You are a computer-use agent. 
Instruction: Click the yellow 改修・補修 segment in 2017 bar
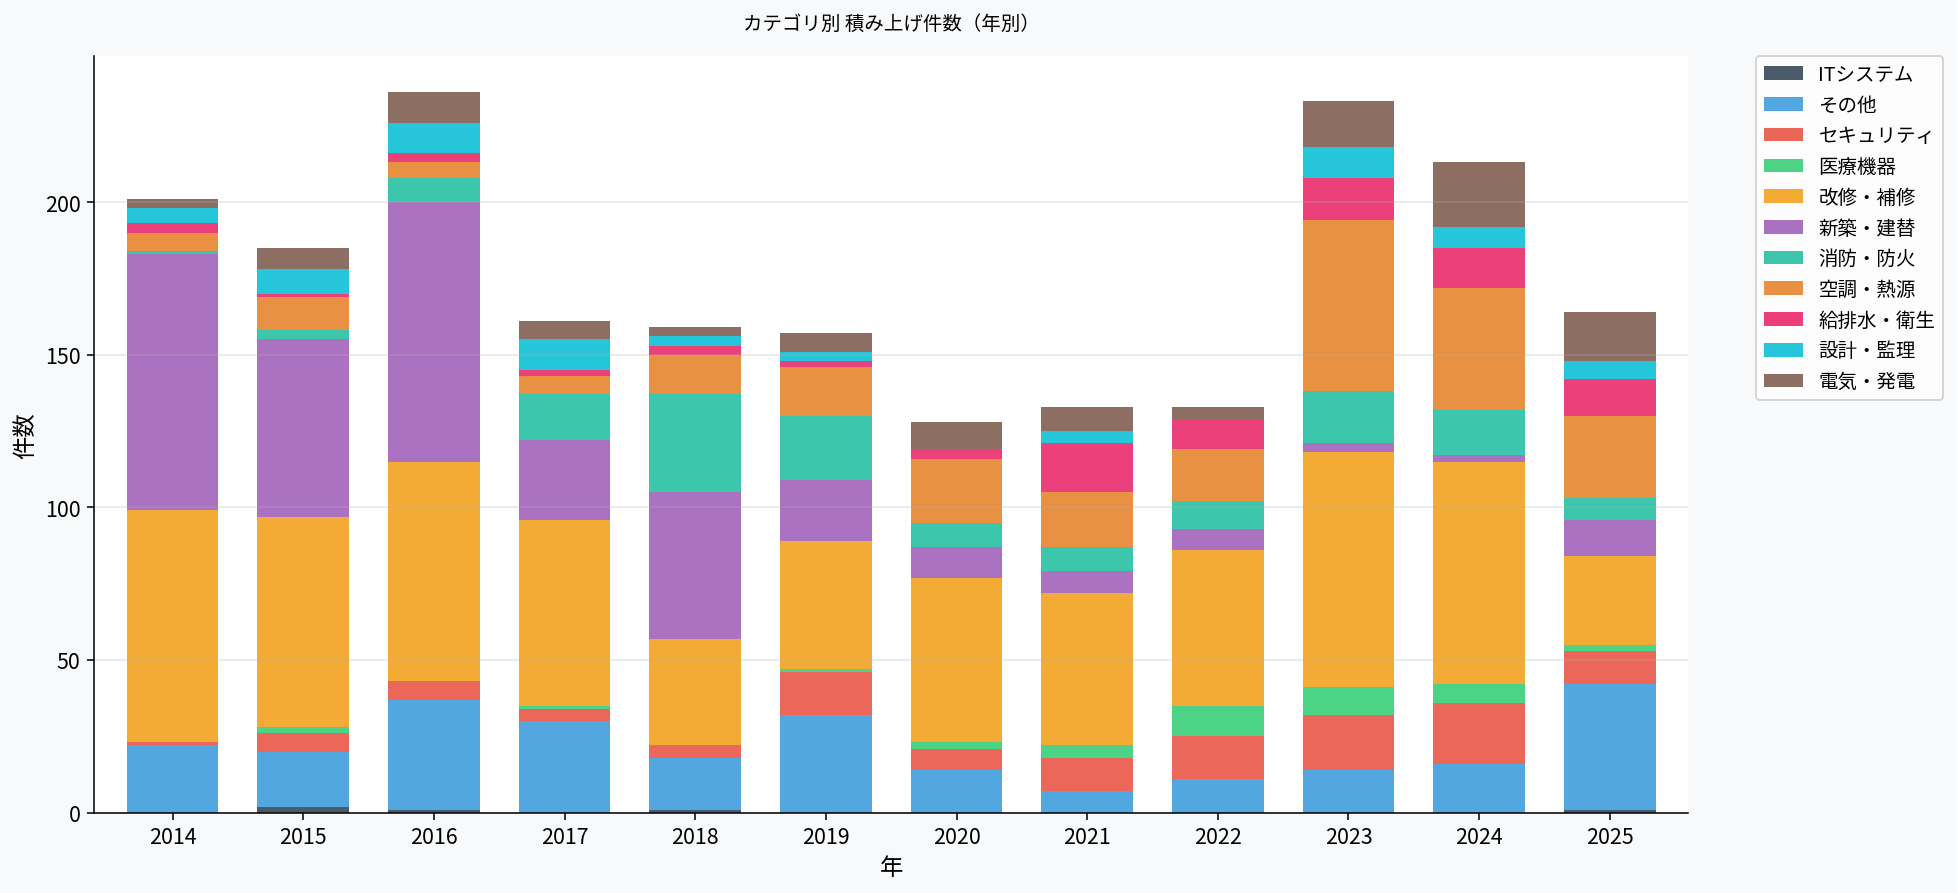[x=565, y=613]
